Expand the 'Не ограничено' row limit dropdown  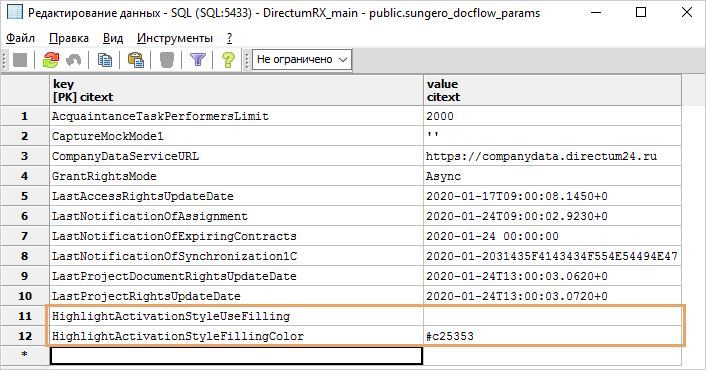click(x=302, y=59)
